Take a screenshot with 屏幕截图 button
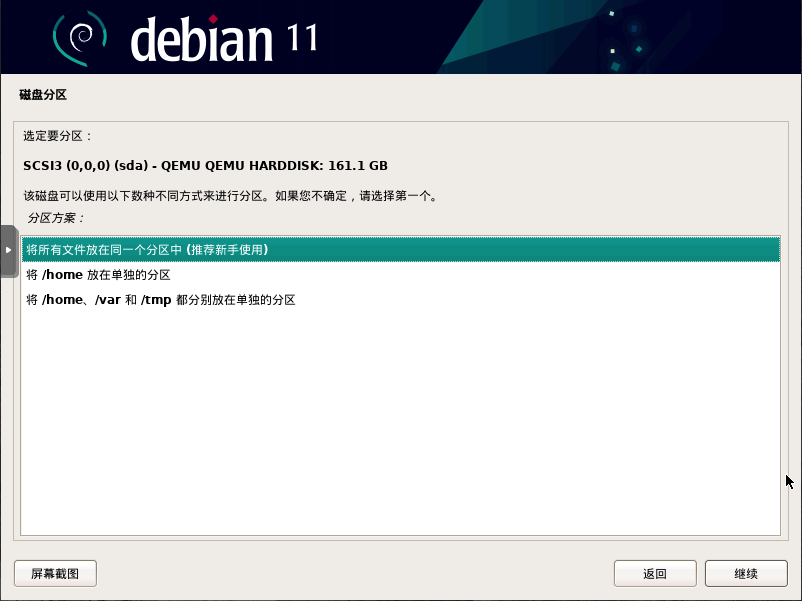Screen dimensions: 802x601 point(55,573)
